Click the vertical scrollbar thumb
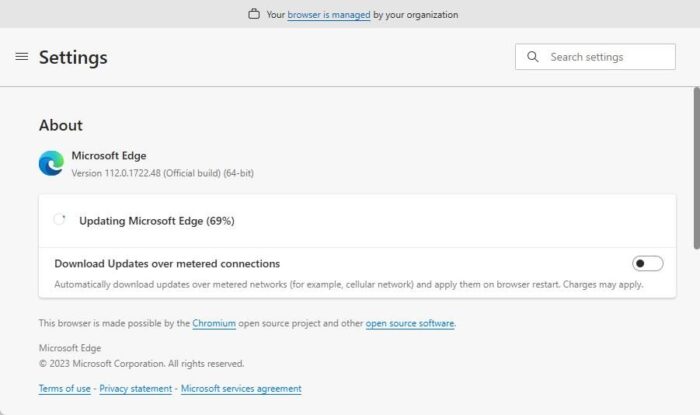Image resolution: width=700 pixels, height=415 pixels. (x=696, y=165)
